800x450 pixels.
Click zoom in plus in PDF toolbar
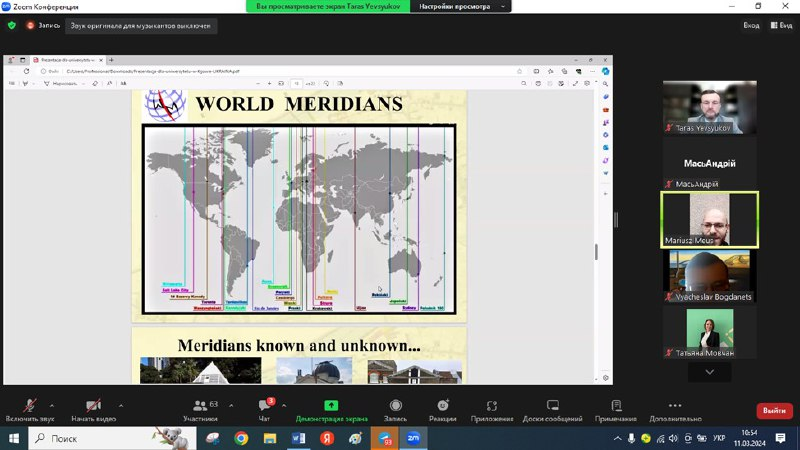[269, 84]
